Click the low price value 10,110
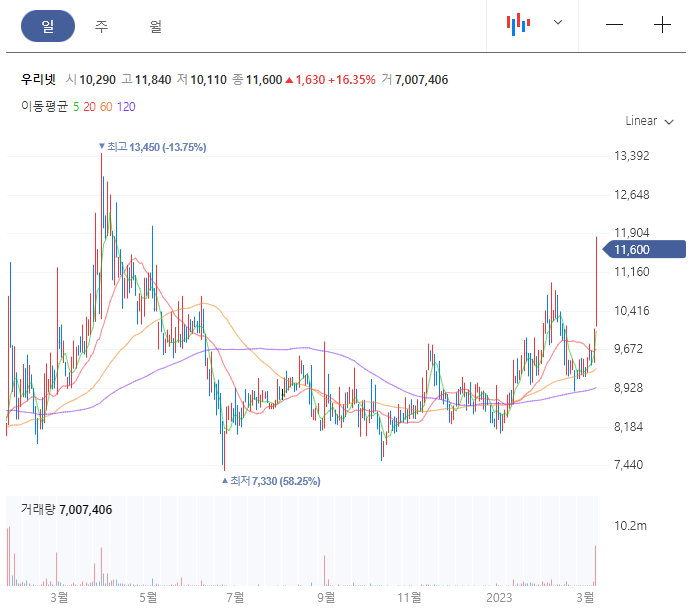Image resolution: width=690 pixels, height=612 pixels. [x=208, y=80]
